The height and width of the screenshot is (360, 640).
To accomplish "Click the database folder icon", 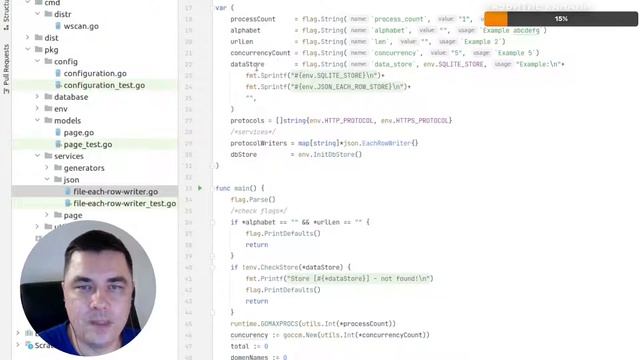I will [48, 97].
